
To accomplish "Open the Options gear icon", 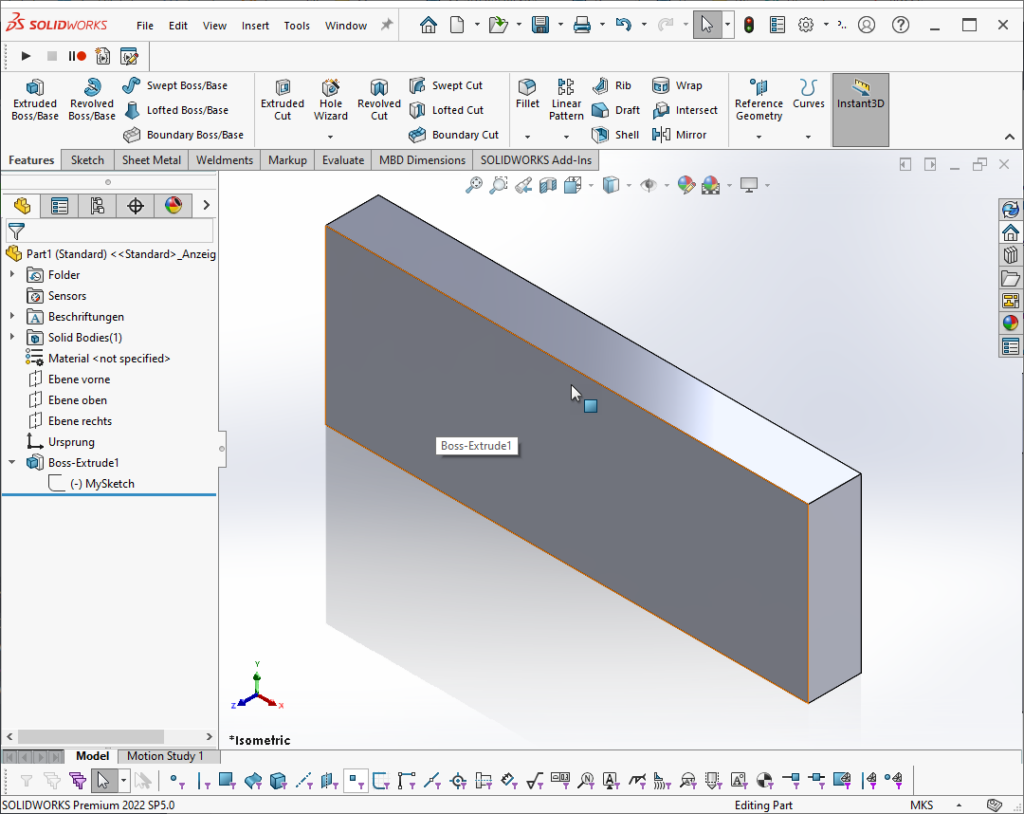I will [806, 25].
